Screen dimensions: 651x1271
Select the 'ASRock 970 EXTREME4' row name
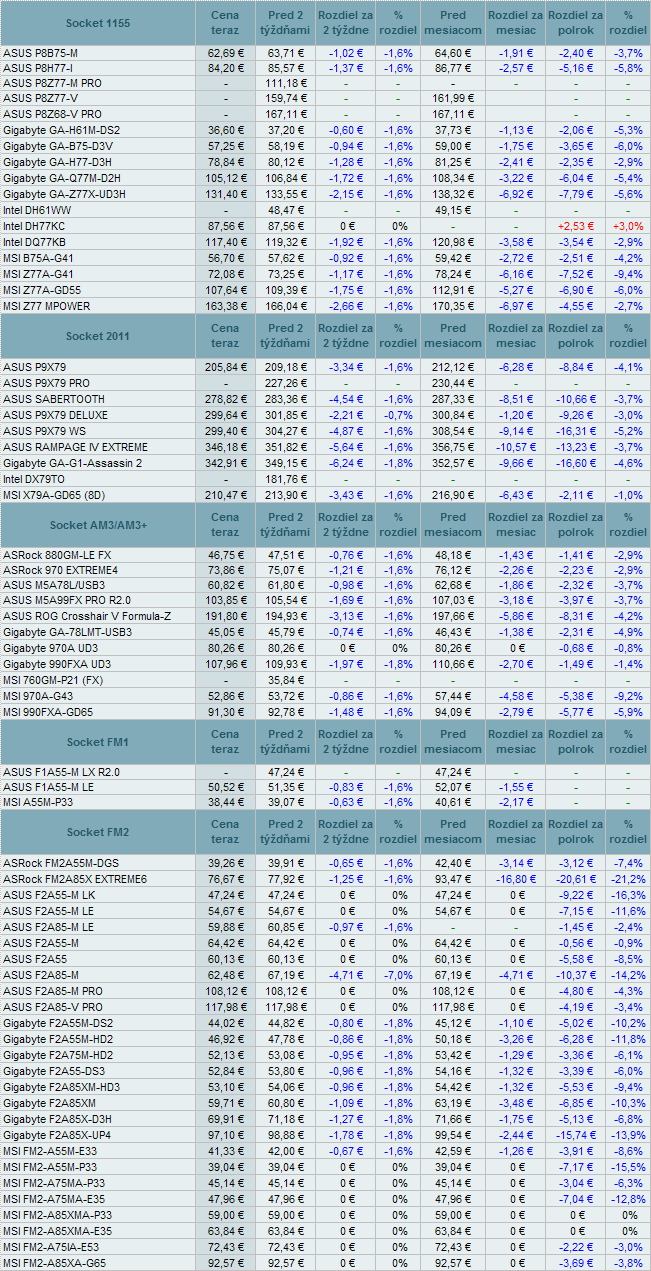coord(60,569)
